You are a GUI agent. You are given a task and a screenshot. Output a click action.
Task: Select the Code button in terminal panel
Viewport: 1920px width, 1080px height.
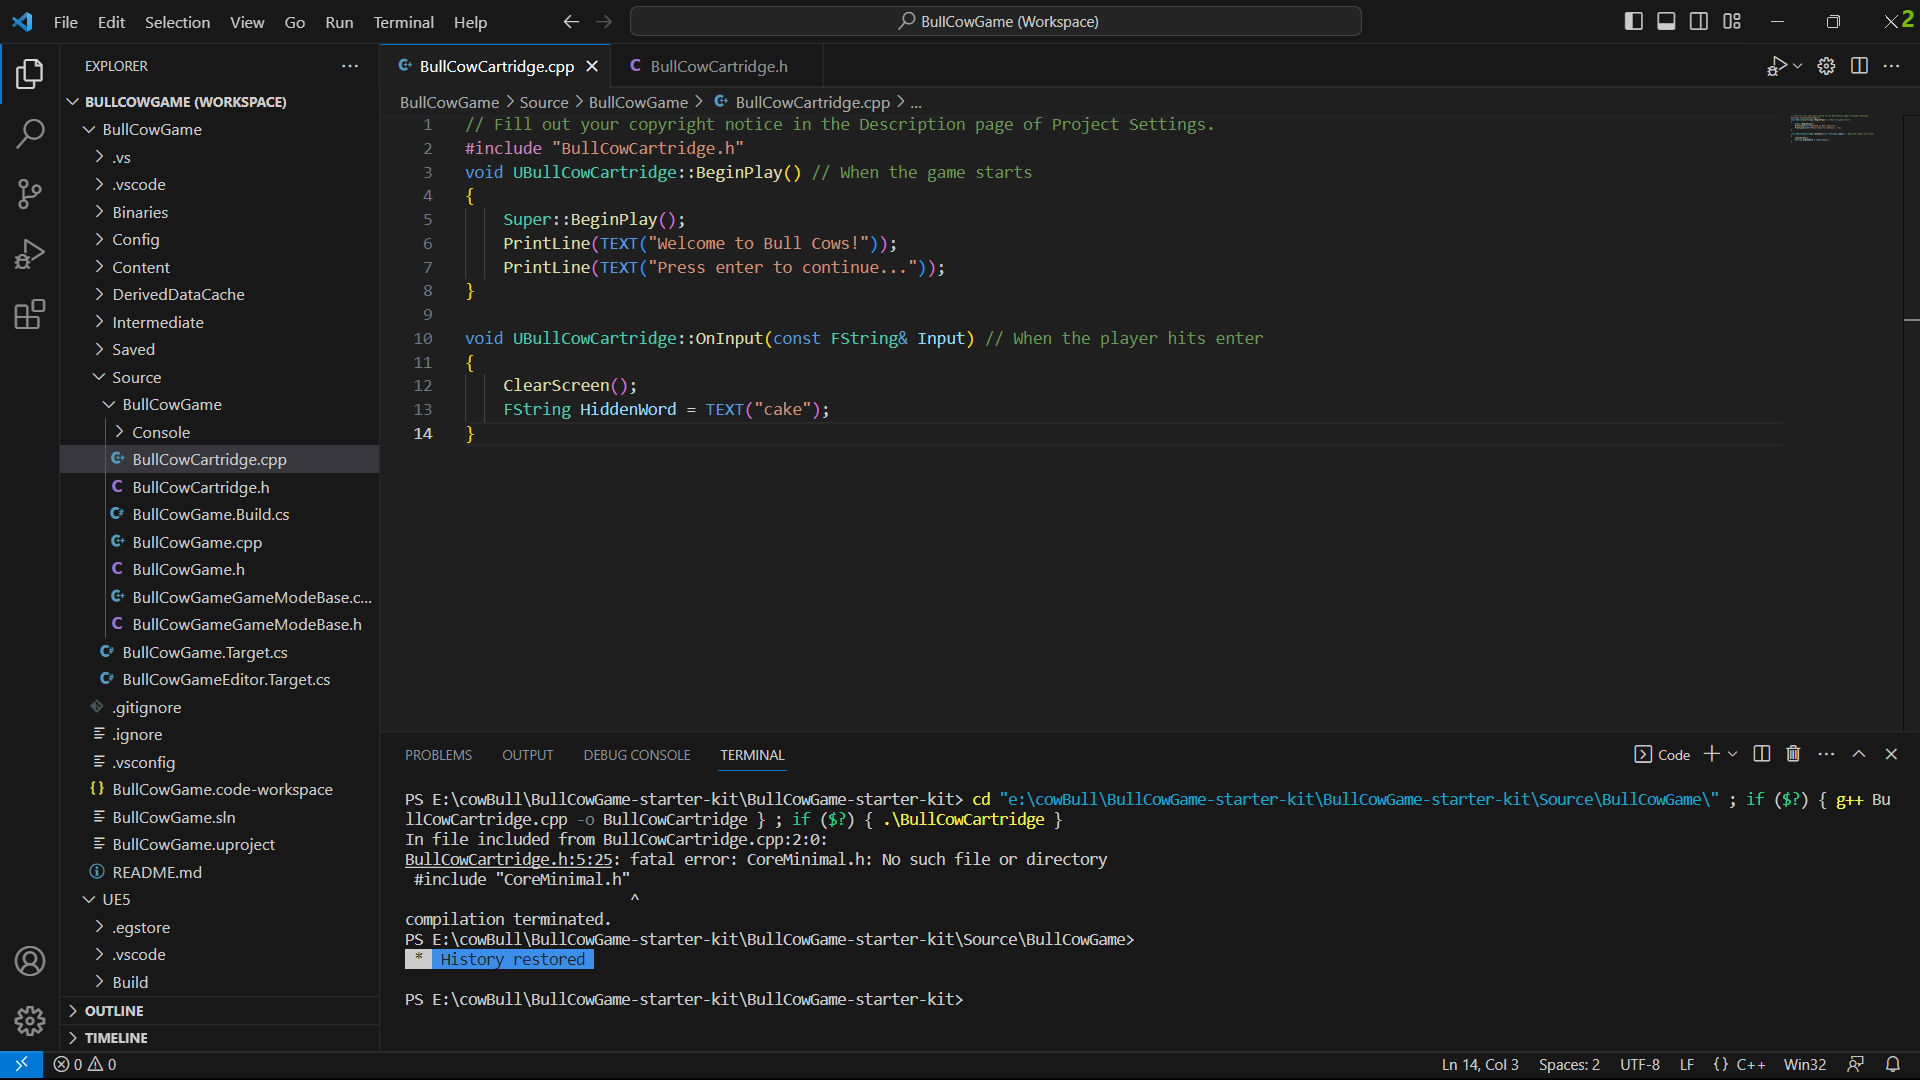(1662, 755)
